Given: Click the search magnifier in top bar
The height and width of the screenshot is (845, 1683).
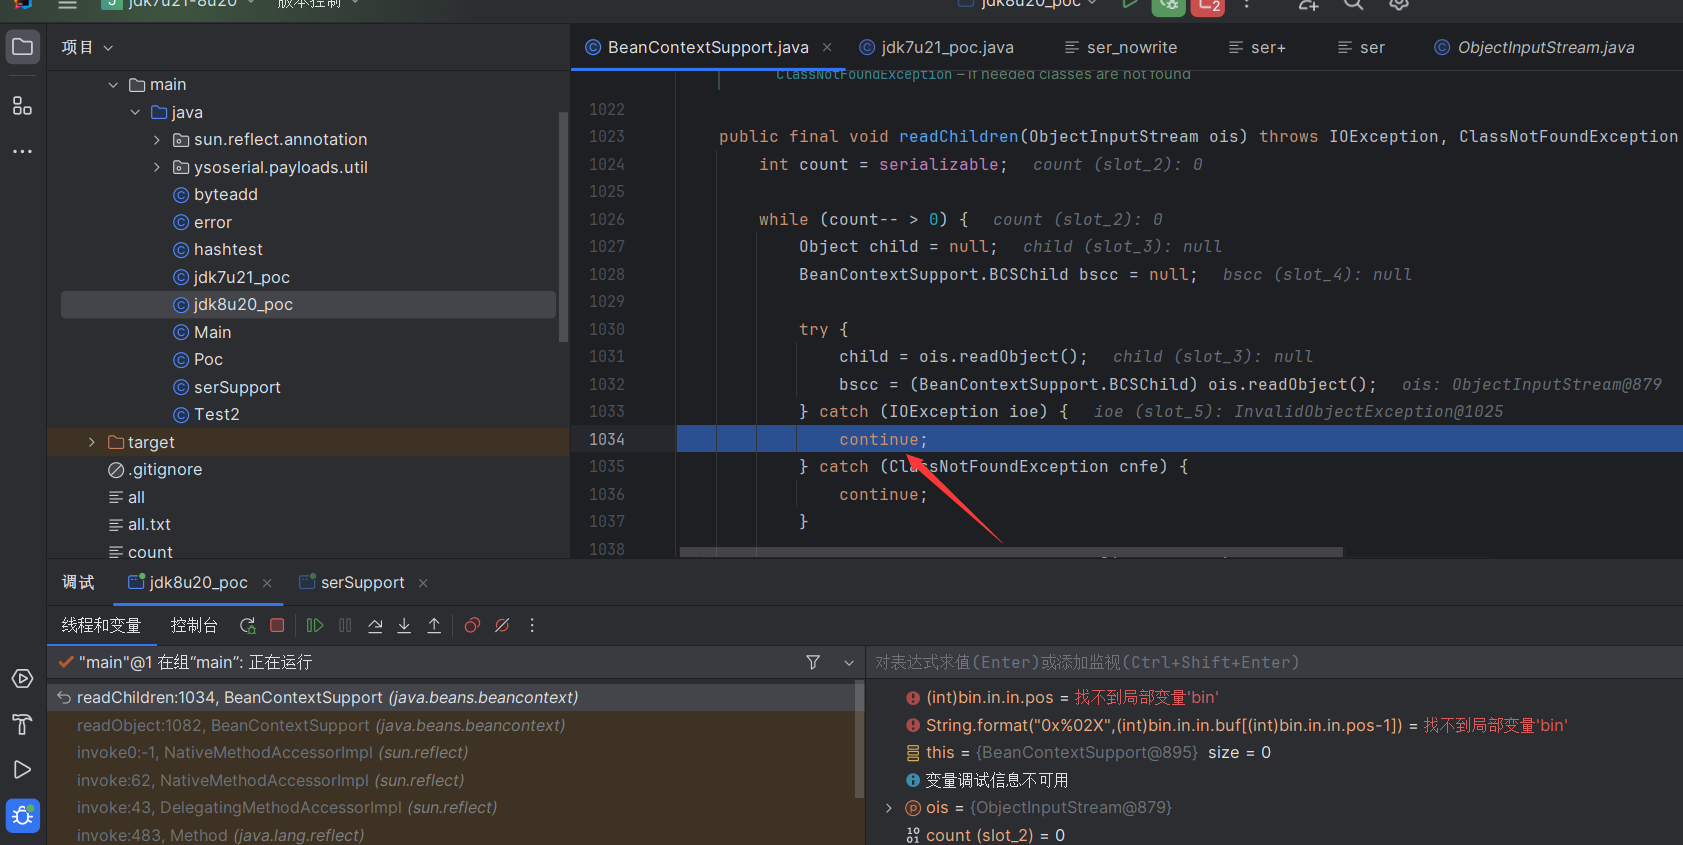Looking at the screenshot, I should (1353, 4).
